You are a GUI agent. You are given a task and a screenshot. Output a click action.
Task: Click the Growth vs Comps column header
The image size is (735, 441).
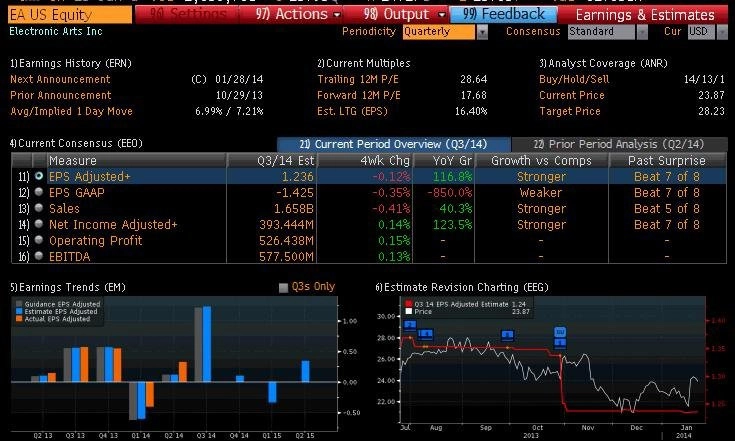pos(541,160)
